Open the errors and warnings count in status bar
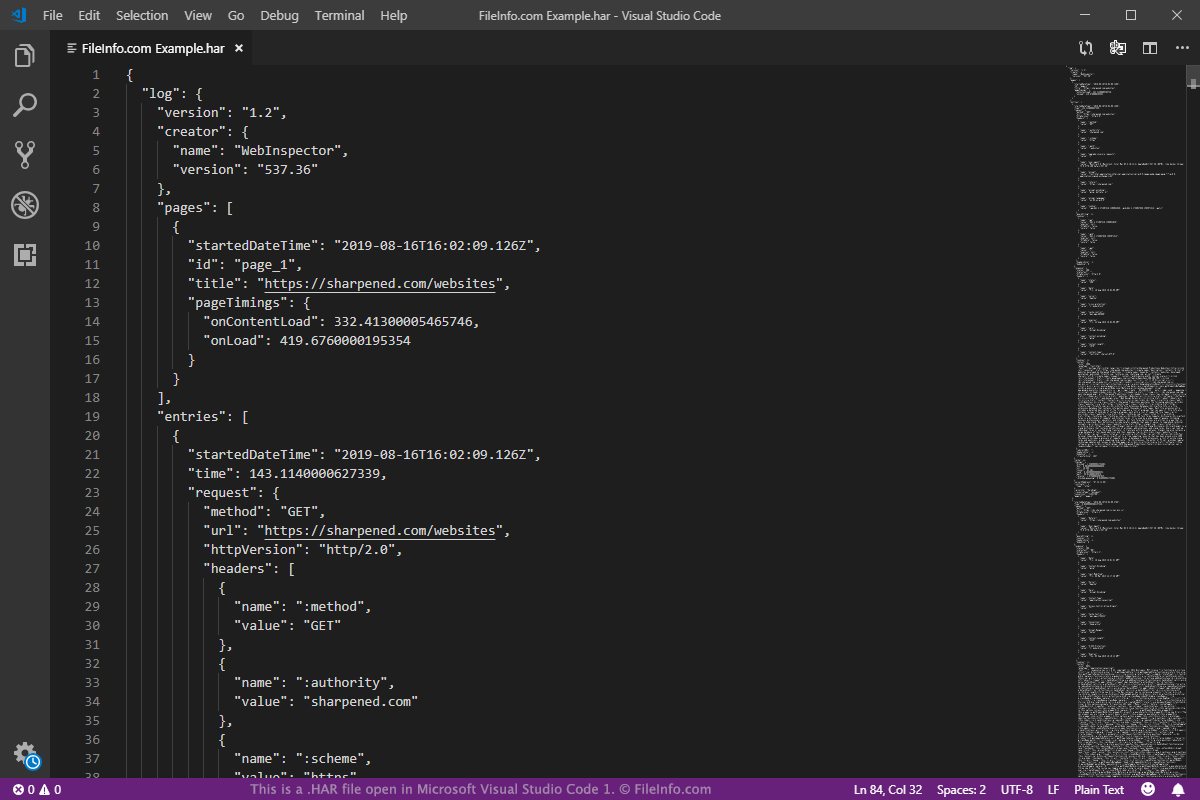Viewport: 1200px width, 800px height. click(x=37, y=790)
